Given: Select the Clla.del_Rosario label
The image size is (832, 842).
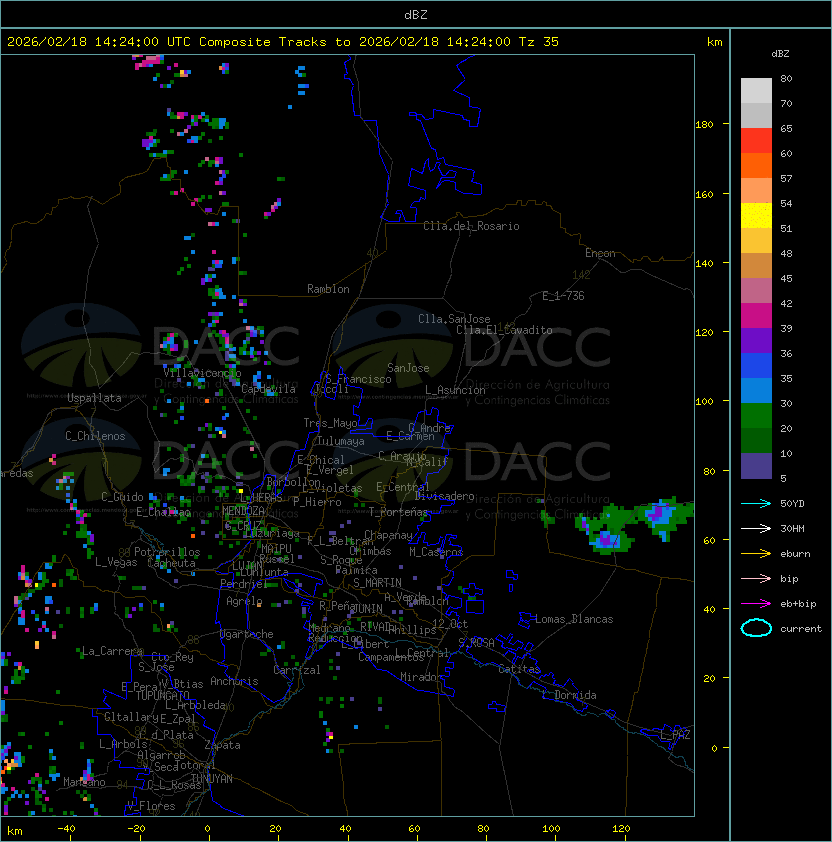Looking at the screenshot, I should [x=471, y=227].
